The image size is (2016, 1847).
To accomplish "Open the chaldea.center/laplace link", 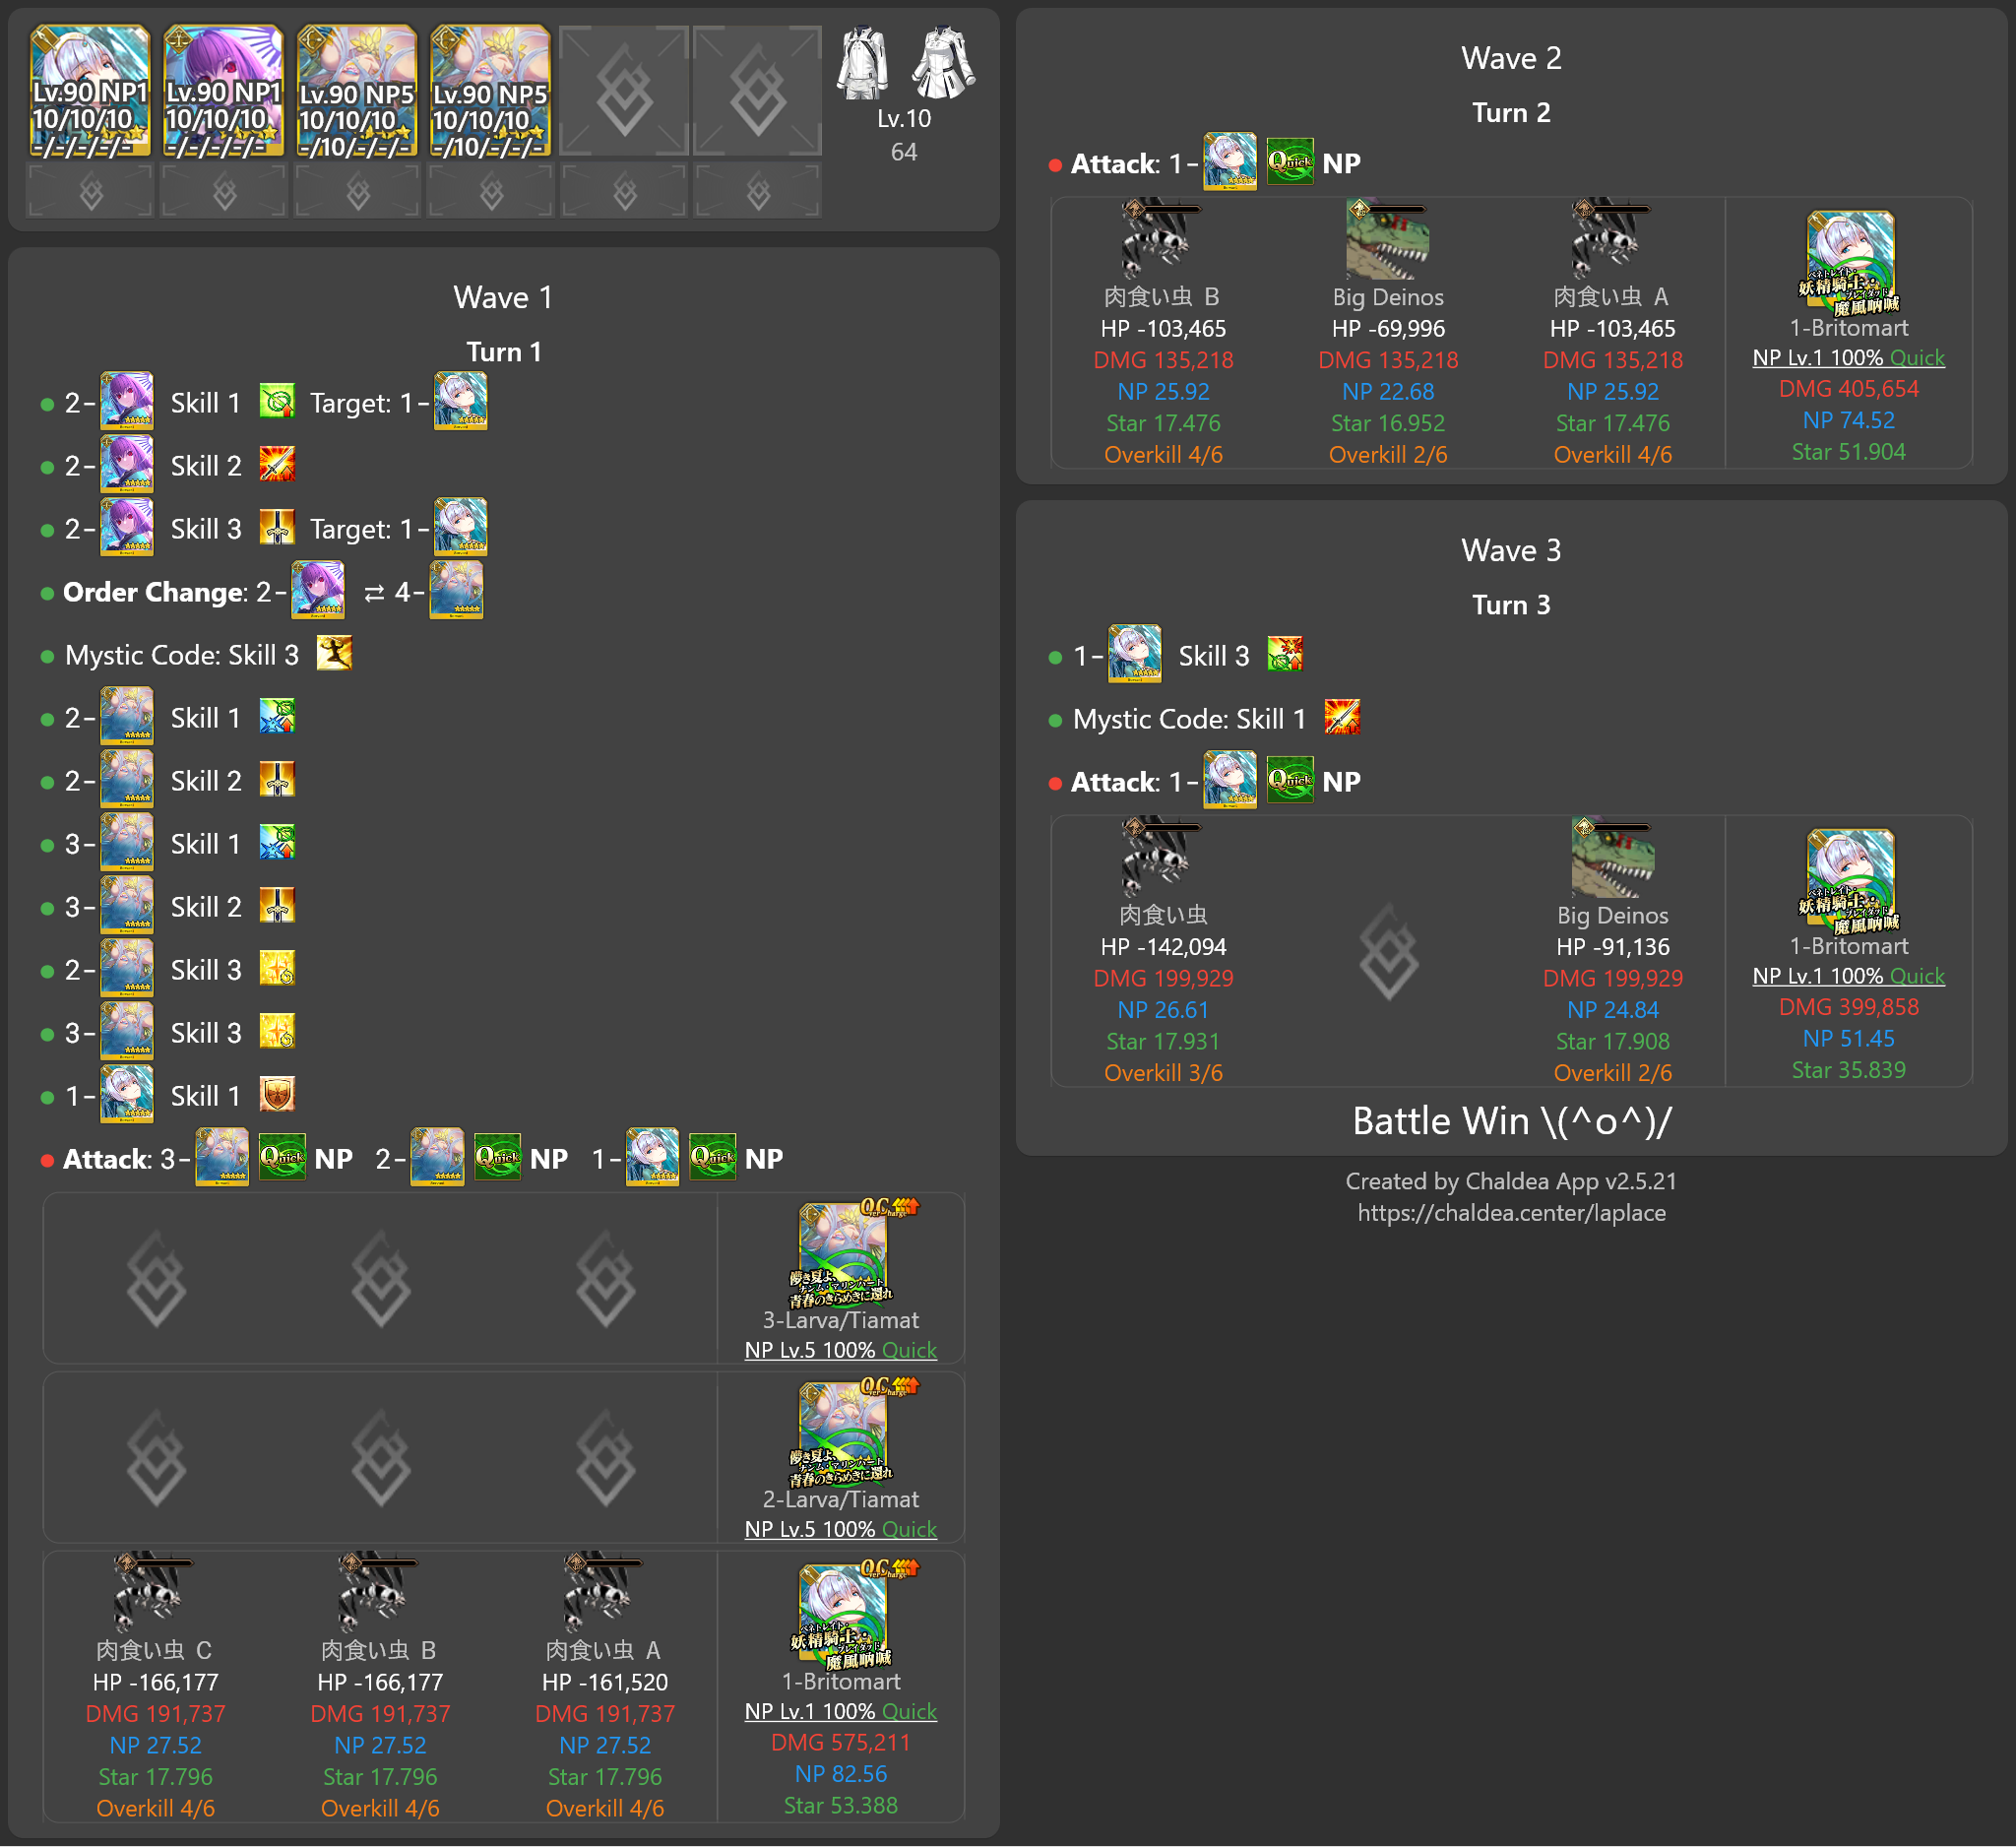I will (1510, 1212).
